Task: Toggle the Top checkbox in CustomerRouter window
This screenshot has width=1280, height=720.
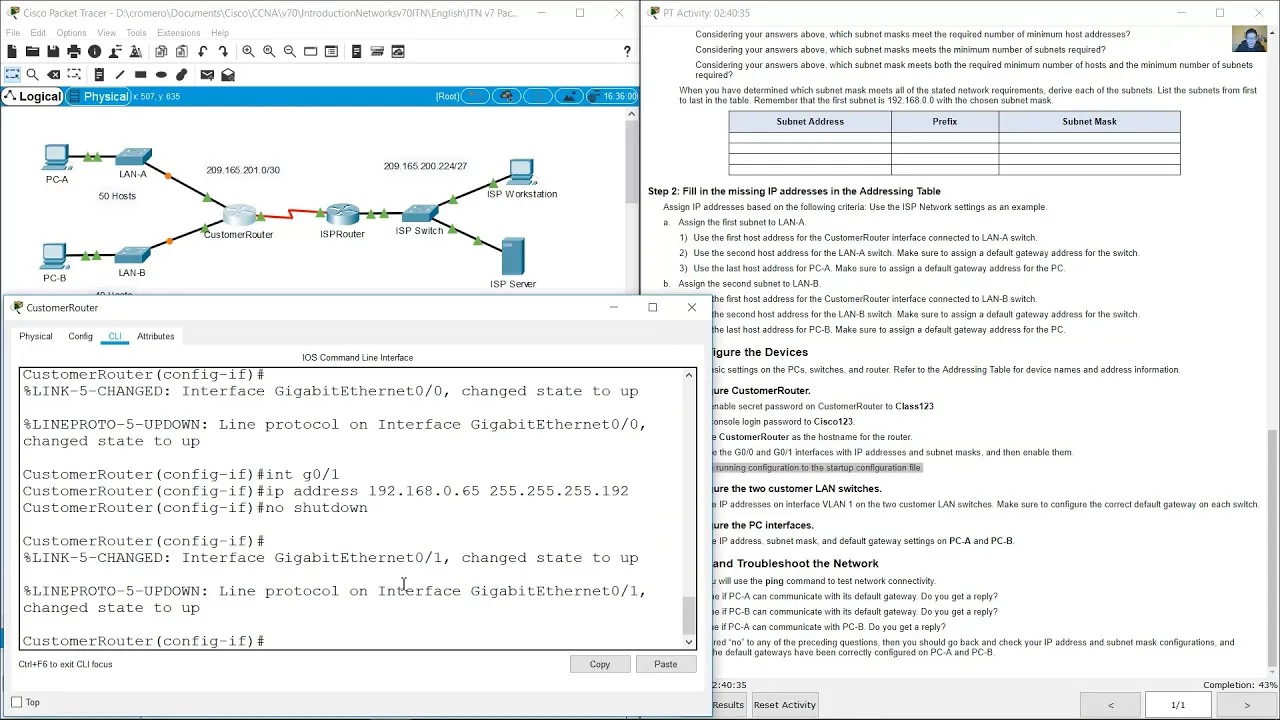Action: pos(16,702)
